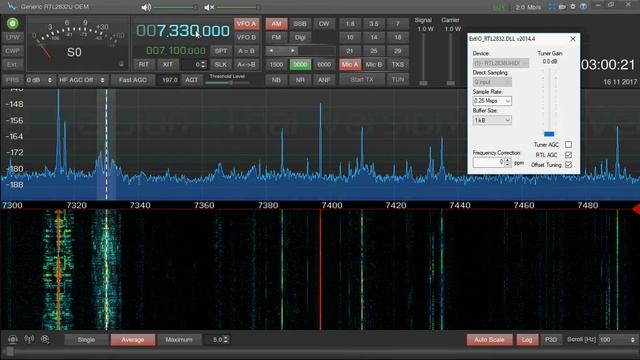Open the 0 dB attenuator dropdown

pyautogui.click(x=40, y=80)
